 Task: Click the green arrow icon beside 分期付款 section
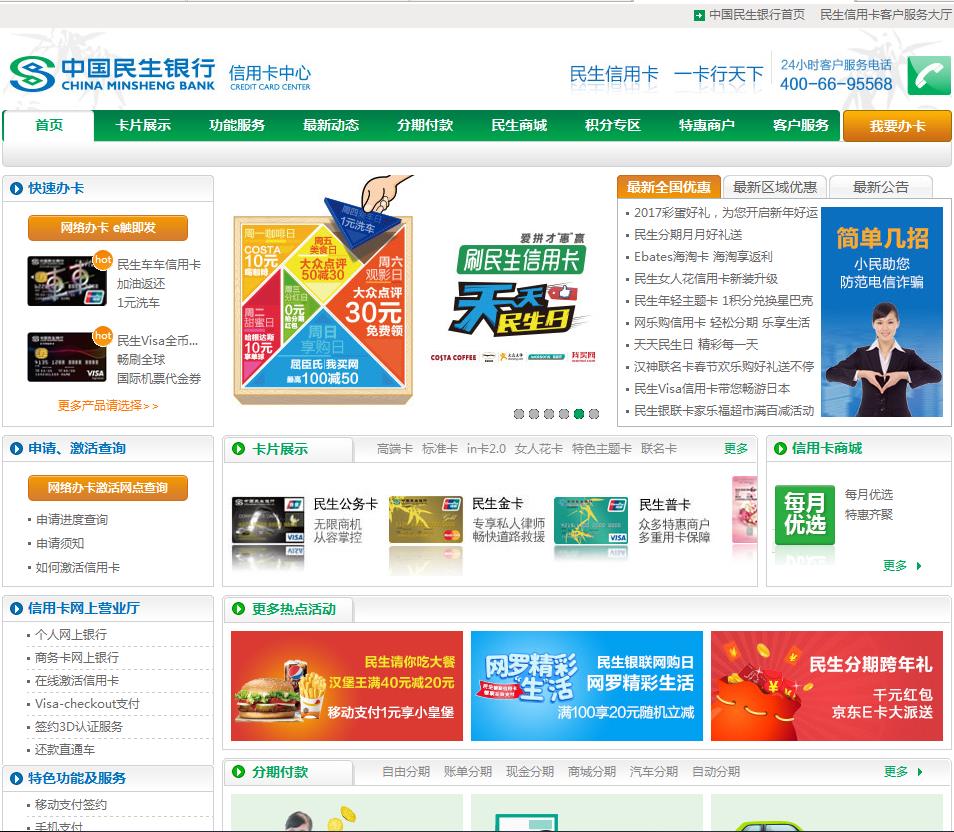pos(238,772)
